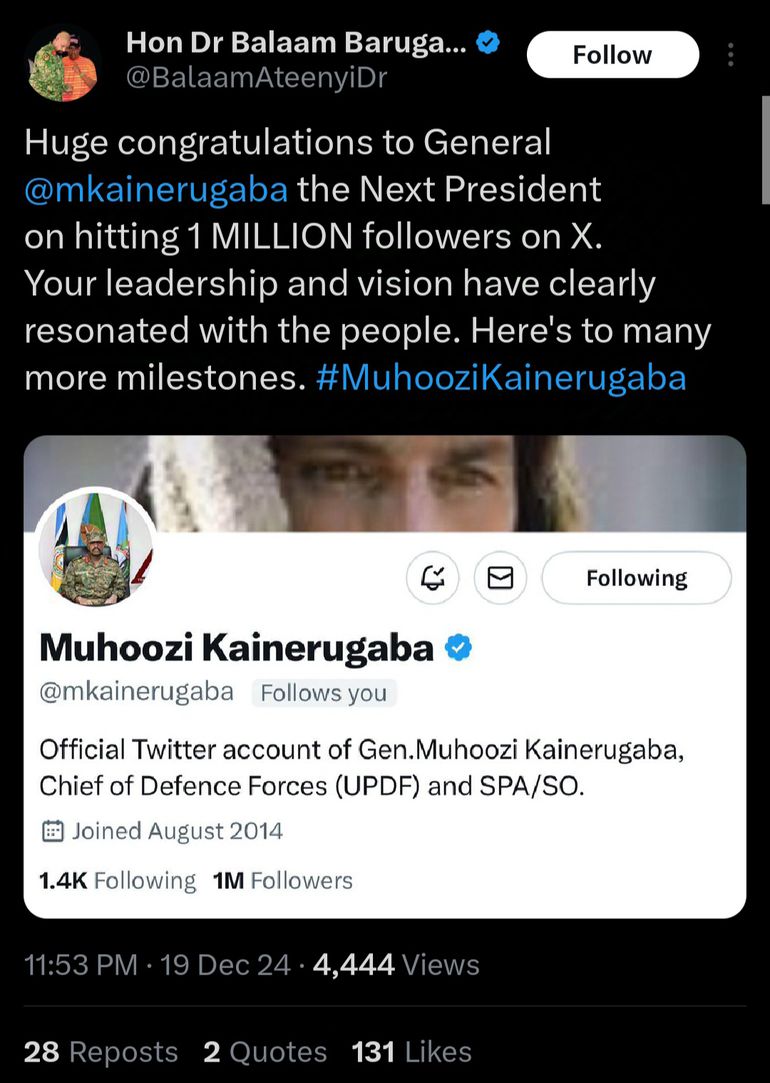Click the blue verified badge beside Balaam's name
This screenshot has width=770, height=1083.
point(488,42)
